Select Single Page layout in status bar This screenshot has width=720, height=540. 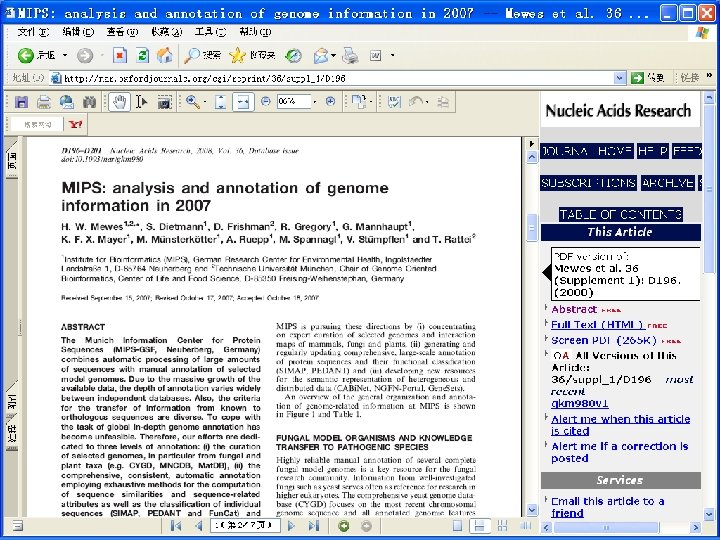pyautogui.click(x=458, y=526)
